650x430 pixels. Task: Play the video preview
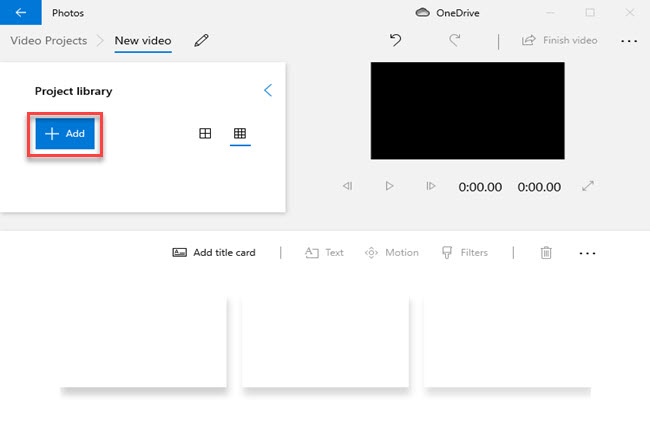(x=389, y=186)
